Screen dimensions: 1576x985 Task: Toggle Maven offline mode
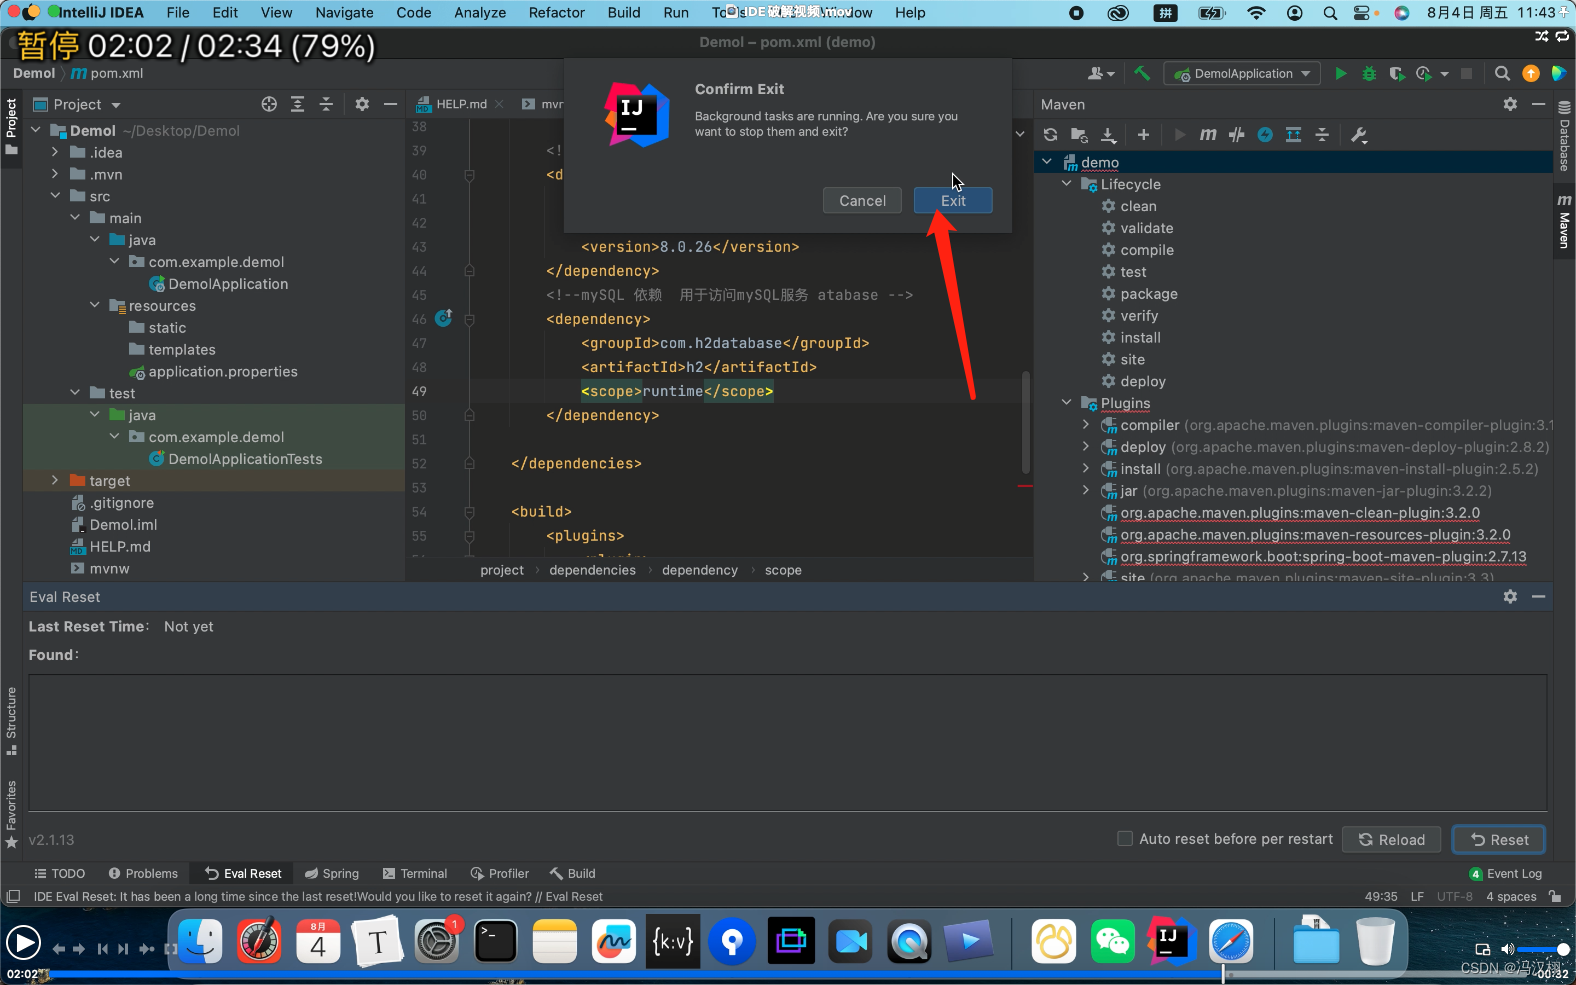tap(1237, 135)
